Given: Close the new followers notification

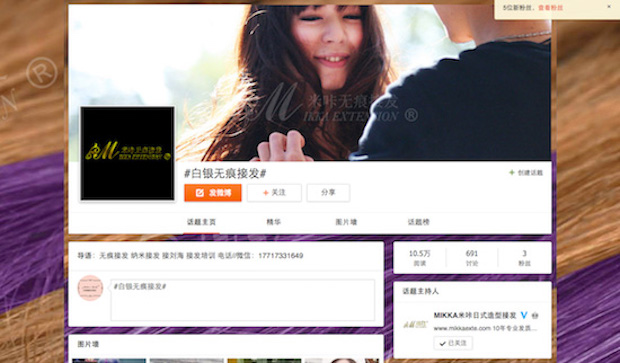Looking at the screenshot, I should pos(609,6).
